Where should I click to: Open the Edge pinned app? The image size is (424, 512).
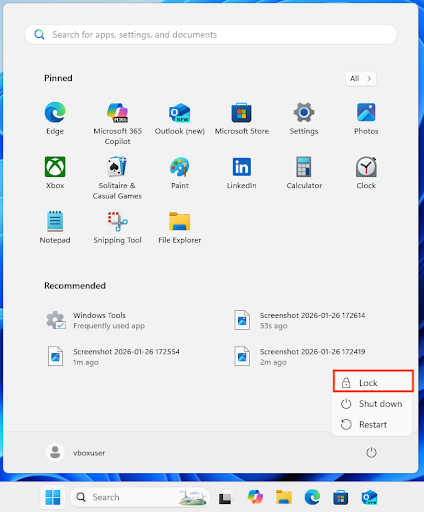click(55, 118)
